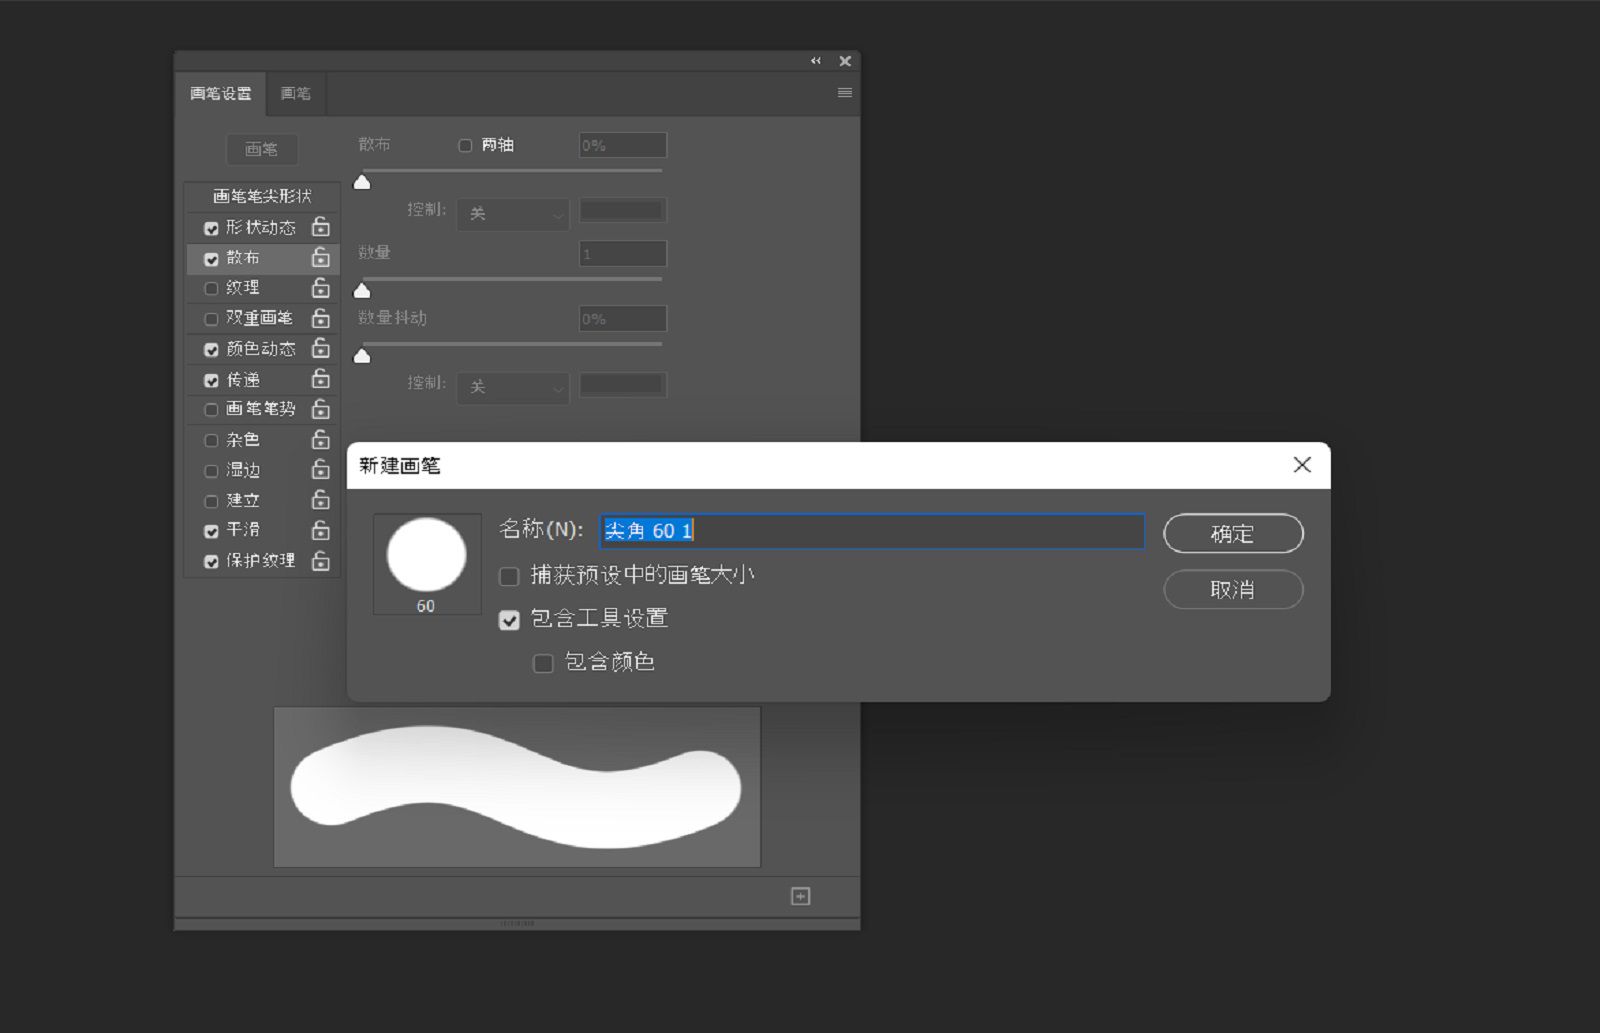Collapse the brush settings panel with double-arrow icon
The image size is (1600, 1033).
[x=816, y=61]
